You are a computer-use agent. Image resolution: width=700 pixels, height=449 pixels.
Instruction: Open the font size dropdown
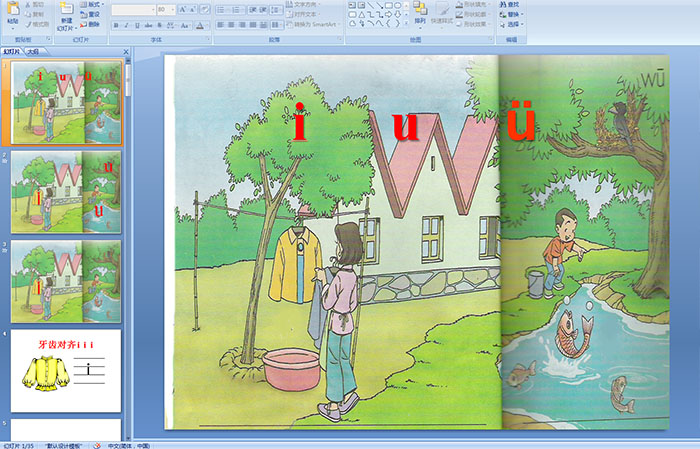point(172,9)
